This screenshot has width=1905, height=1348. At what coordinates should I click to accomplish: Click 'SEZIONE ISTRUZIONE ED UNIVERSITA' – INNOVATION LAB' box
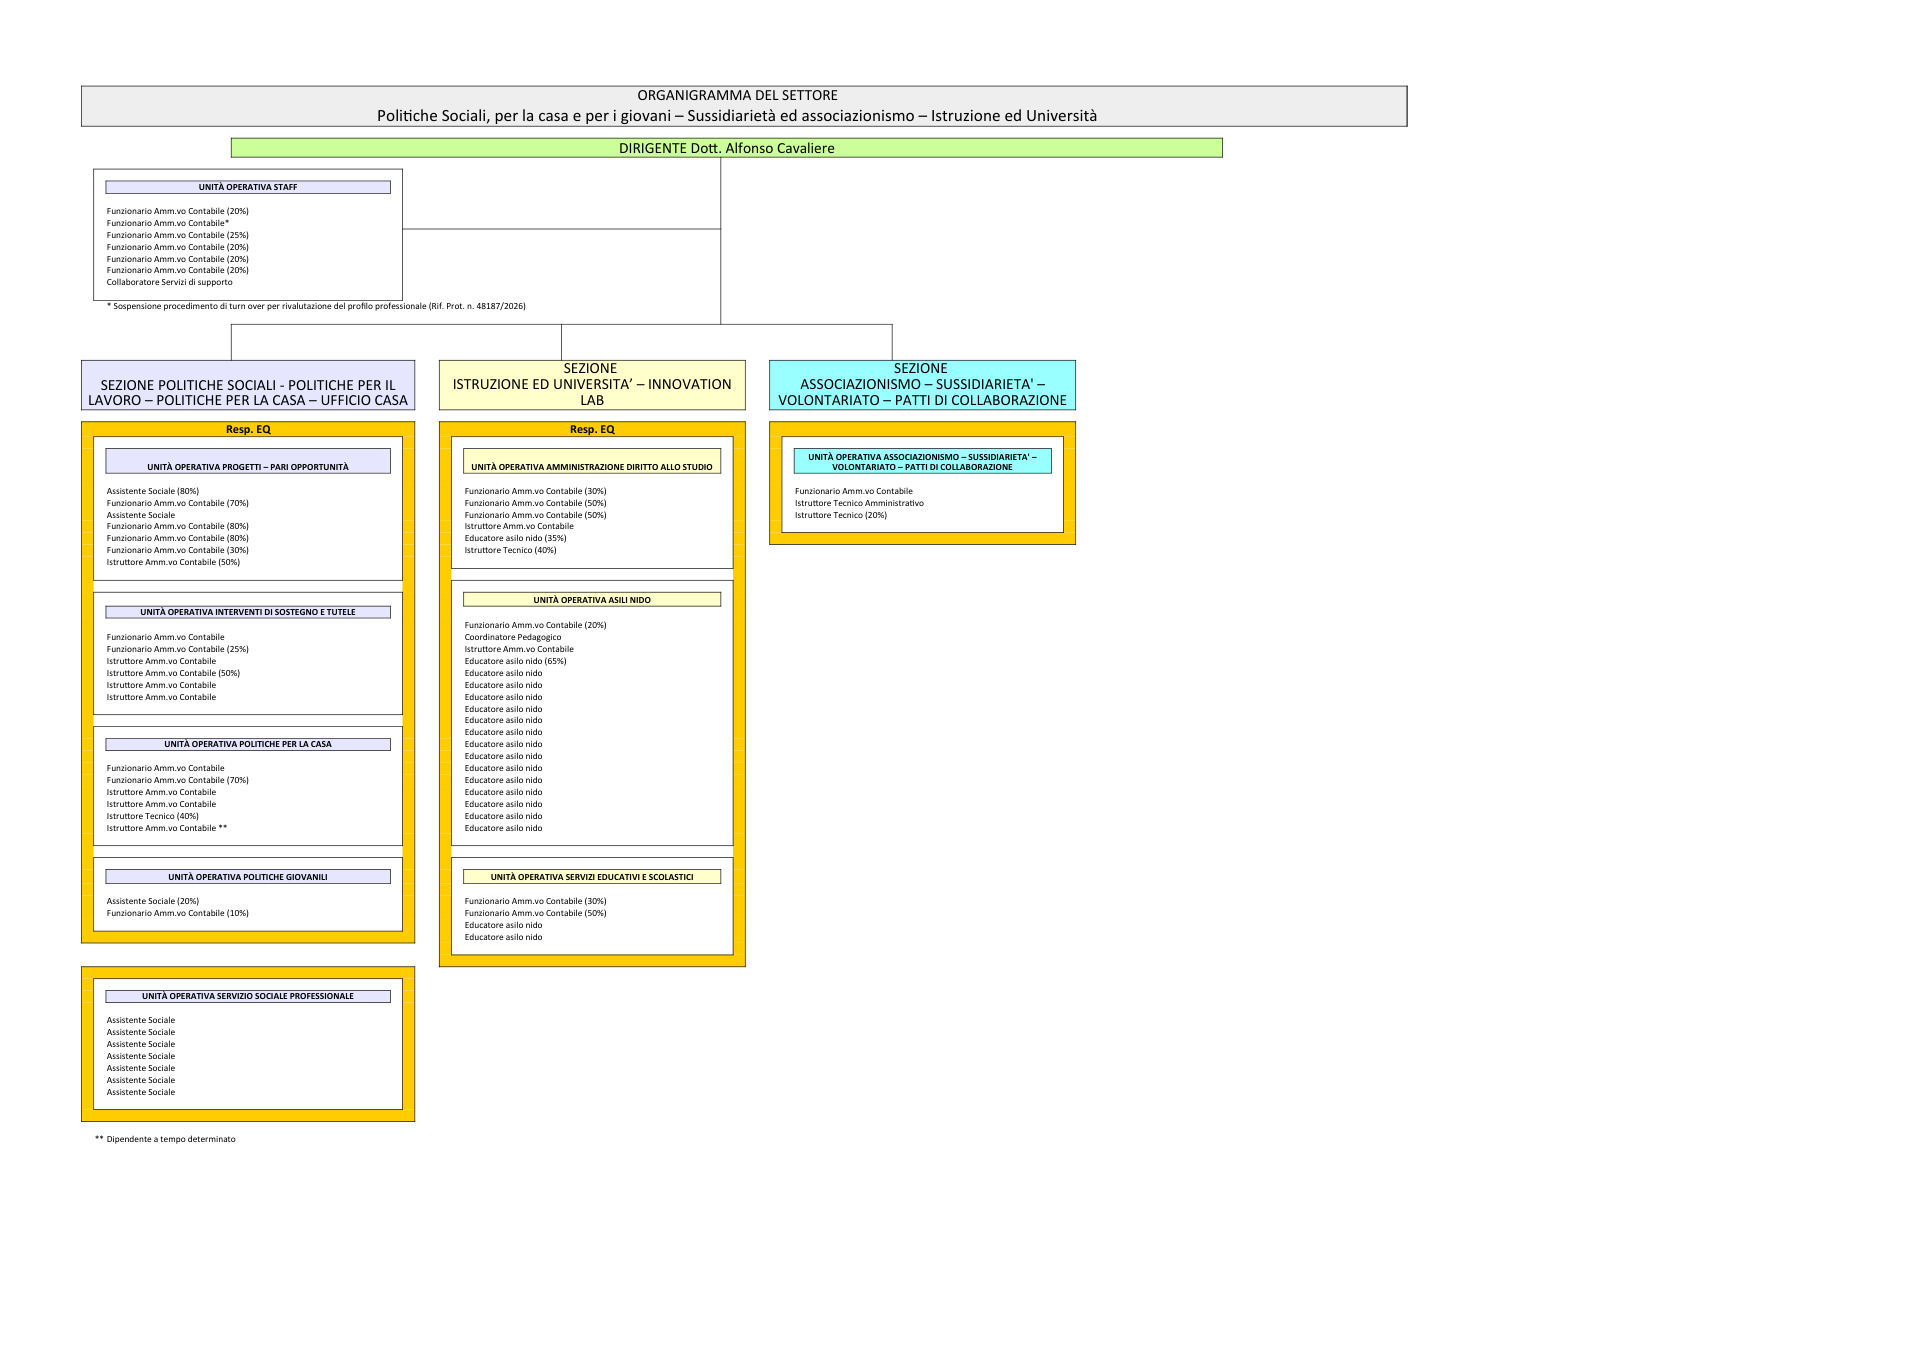(x=592, y=385)
